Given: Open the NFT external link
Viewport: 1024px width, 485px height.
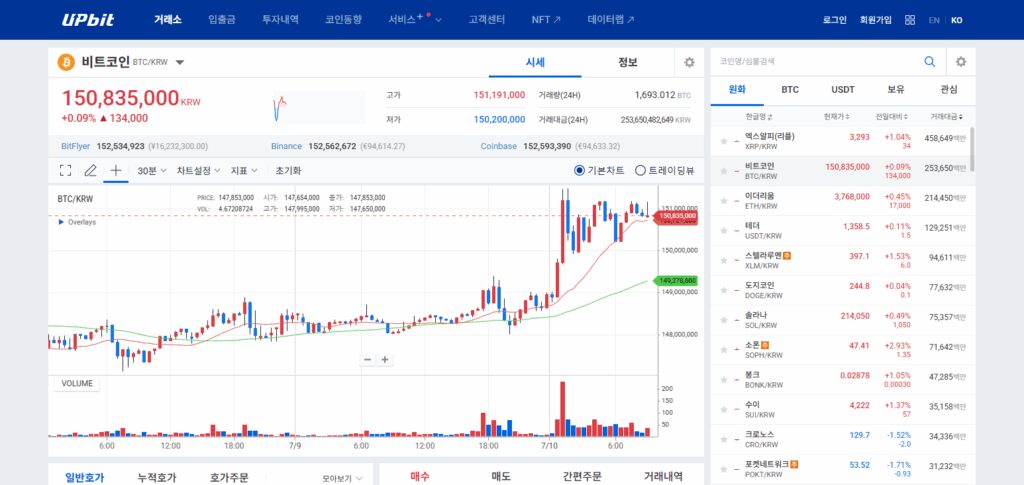Looking at the screenshot, I should [x=546, y=20].
